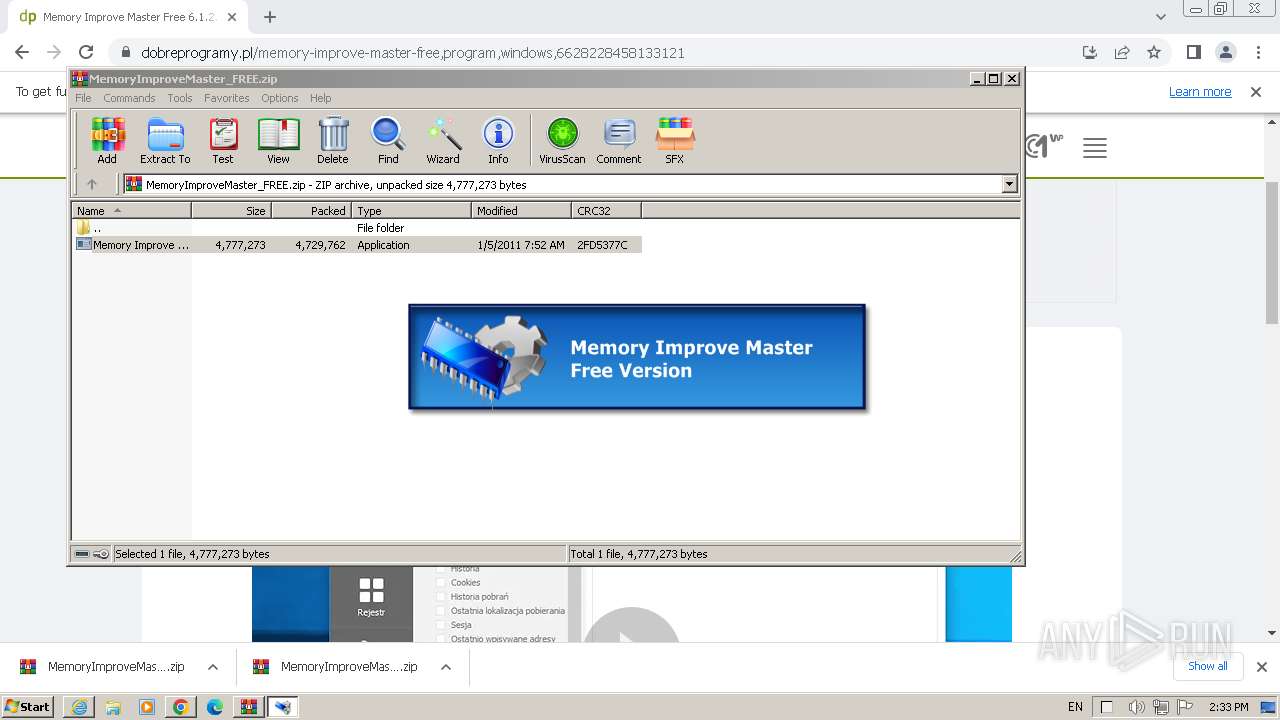Check the Historia pobrań checkbox
Screen dimensions: 1280x720
click(x=441, y=597)
